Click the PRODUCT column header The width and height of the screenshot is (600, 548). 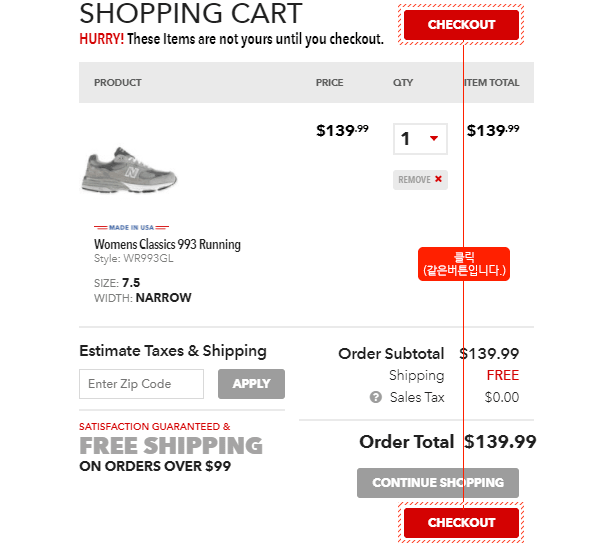pyautogui.click(x=118, y=83)
